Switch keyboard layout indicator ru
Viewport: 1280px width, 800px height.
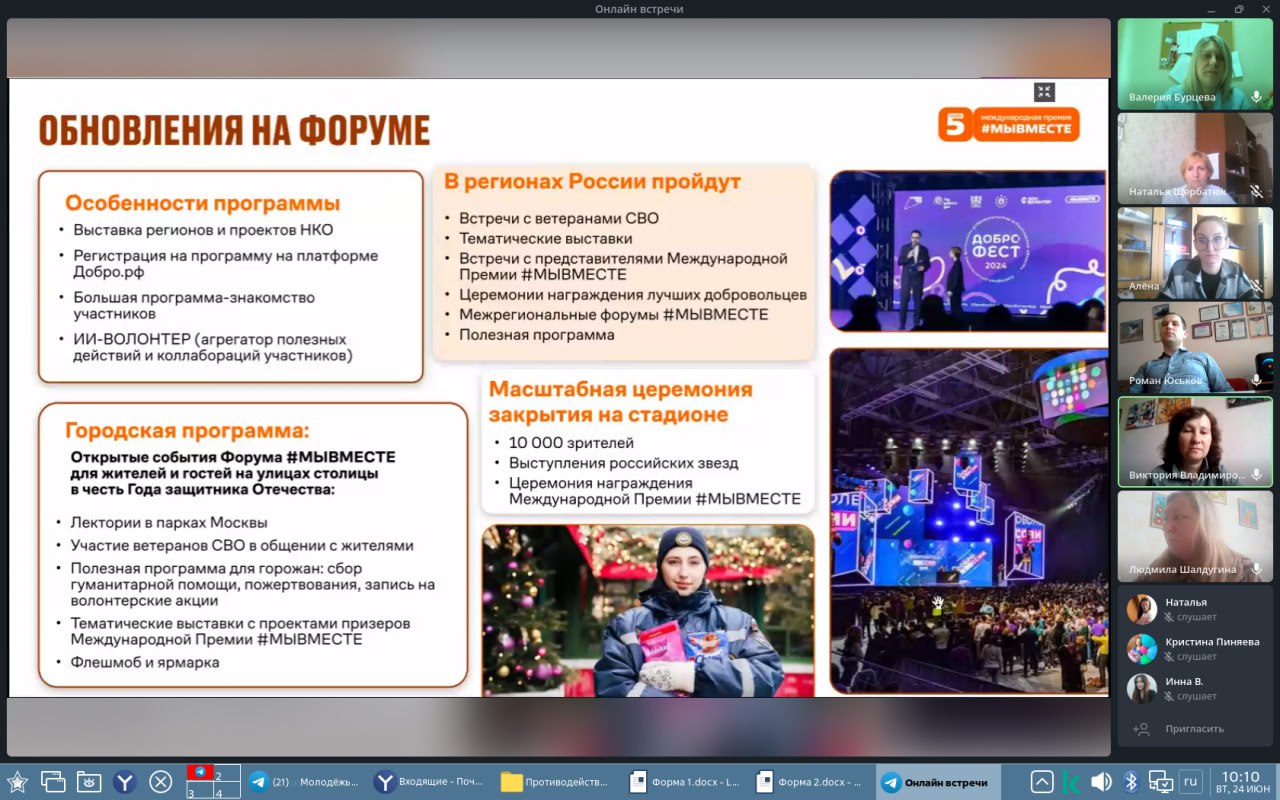(x=1190, y=781)
